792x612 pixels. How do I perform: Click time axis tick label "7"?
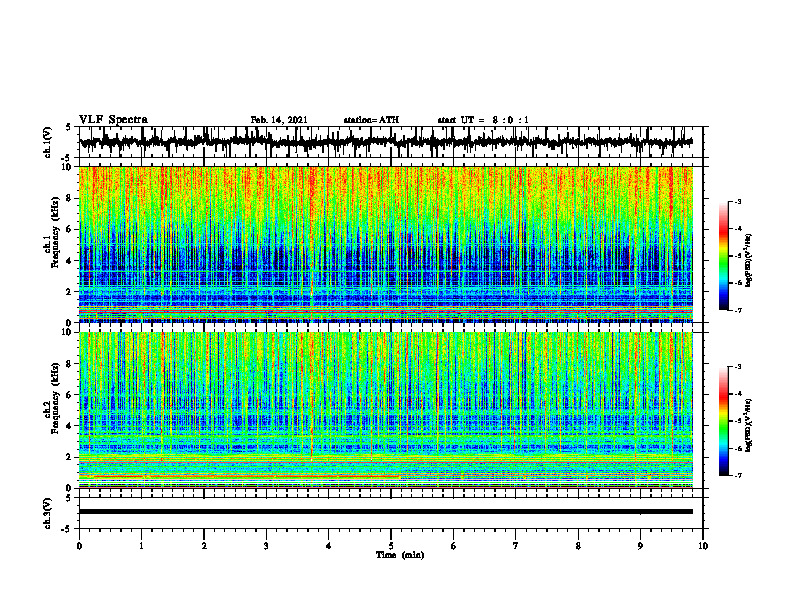click(x=516, y=546)
